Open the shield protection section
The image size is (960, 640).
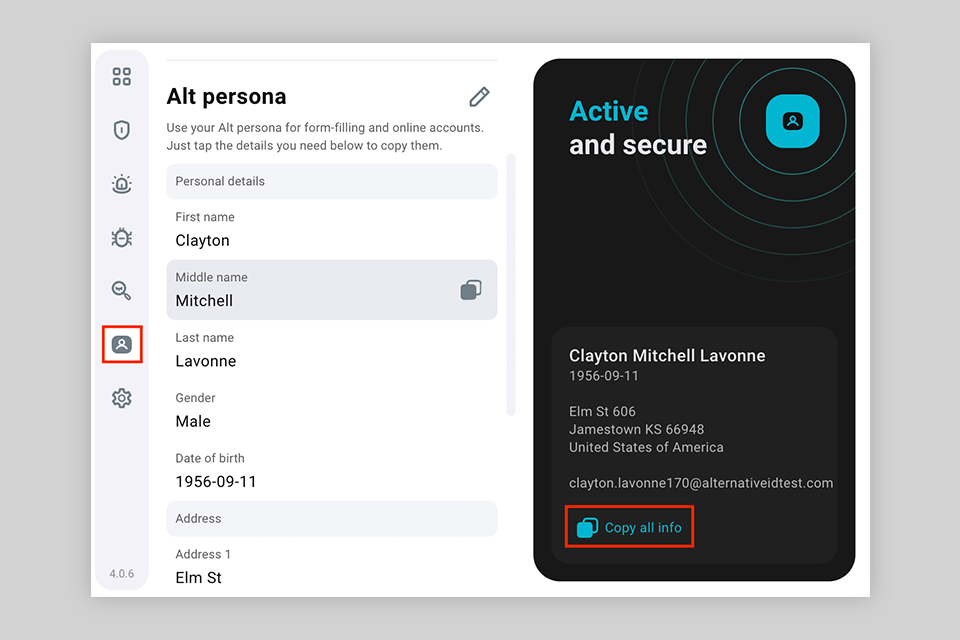(x=122, y=130)
